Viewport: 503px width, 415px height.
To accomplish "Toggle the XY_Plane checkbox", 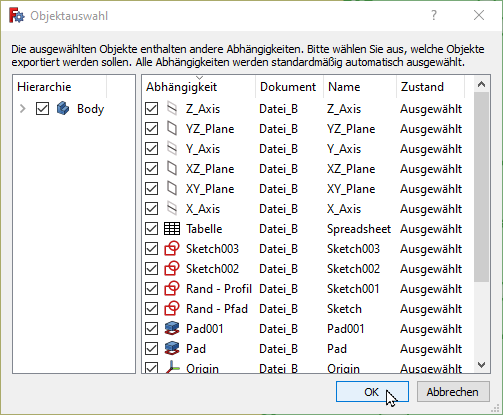I will (151, 189).
